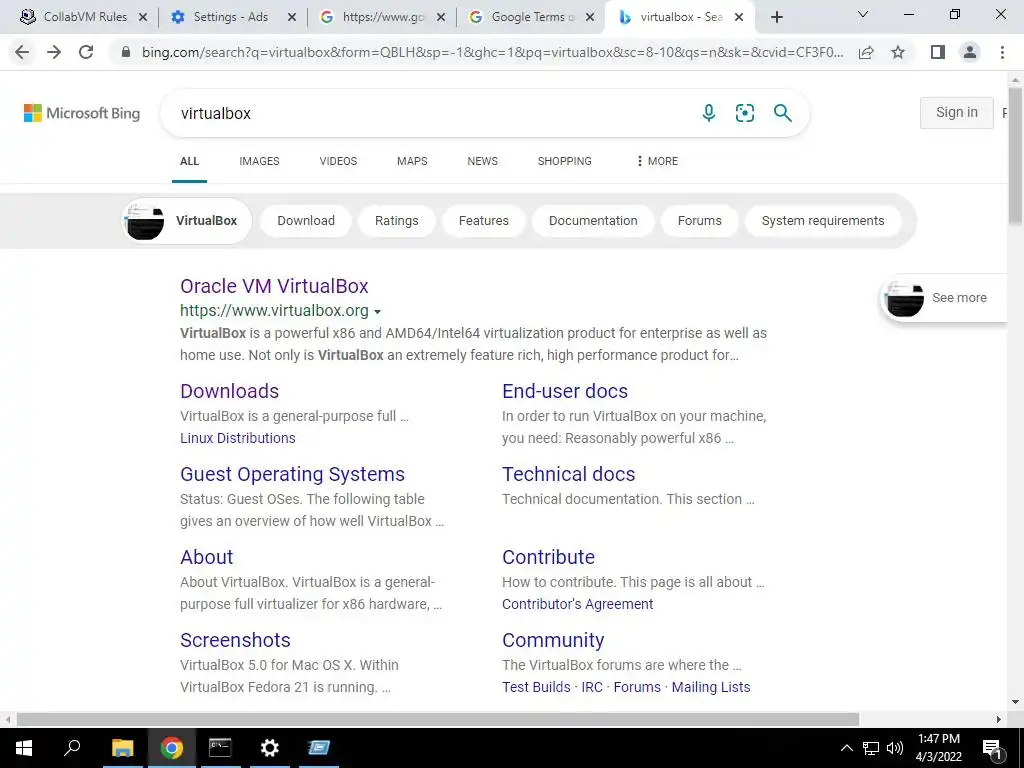Image resolution: width=1024 pixels, height=768 pixels.
Task: Open the Chrome side panel icon
Action: pyautogui.click(x=938, y=52)
